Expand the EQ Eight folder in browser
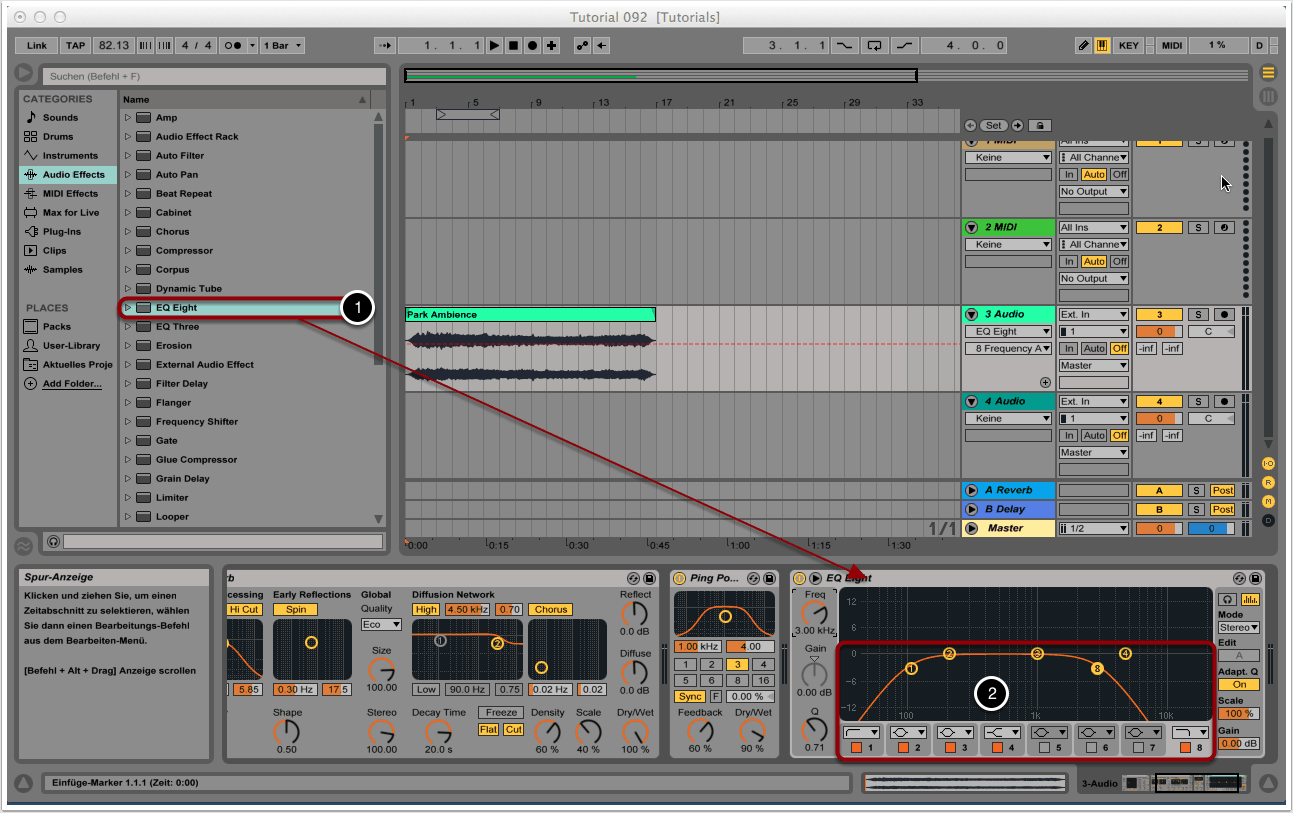This screenshot has width=1293, height=813. [x=128, y=308]
